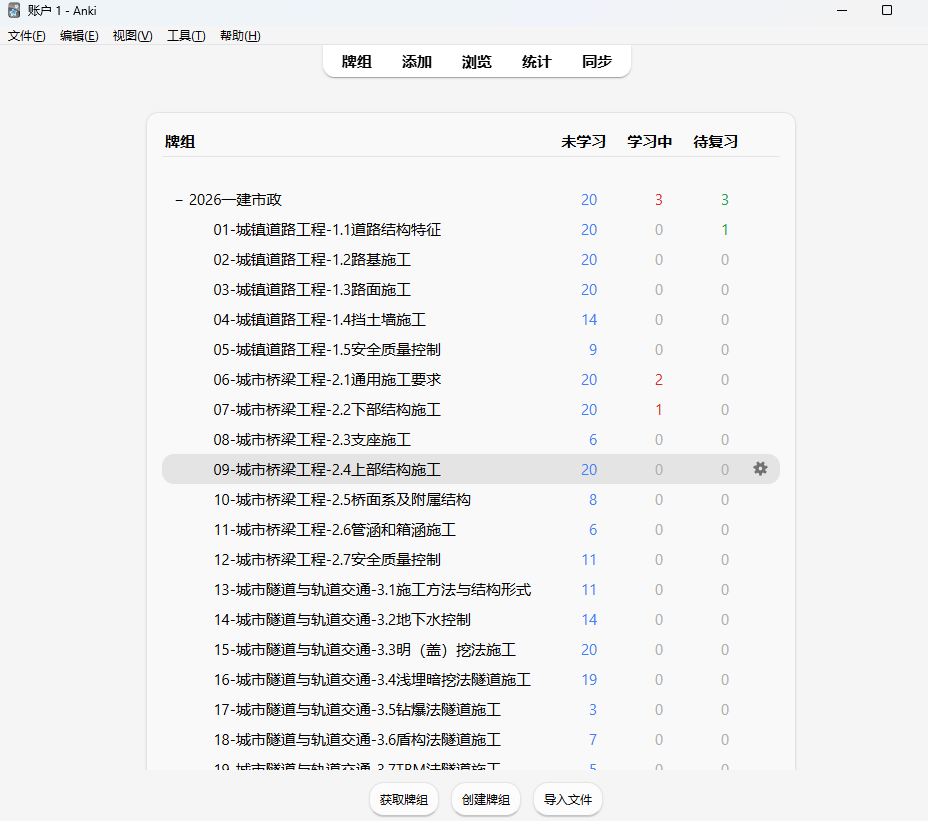Viewport: 928px width, 821px height.
Task: Open deck 12-城市桥梁工程-2.7安全质量控制
Action: tap(327, 560)
